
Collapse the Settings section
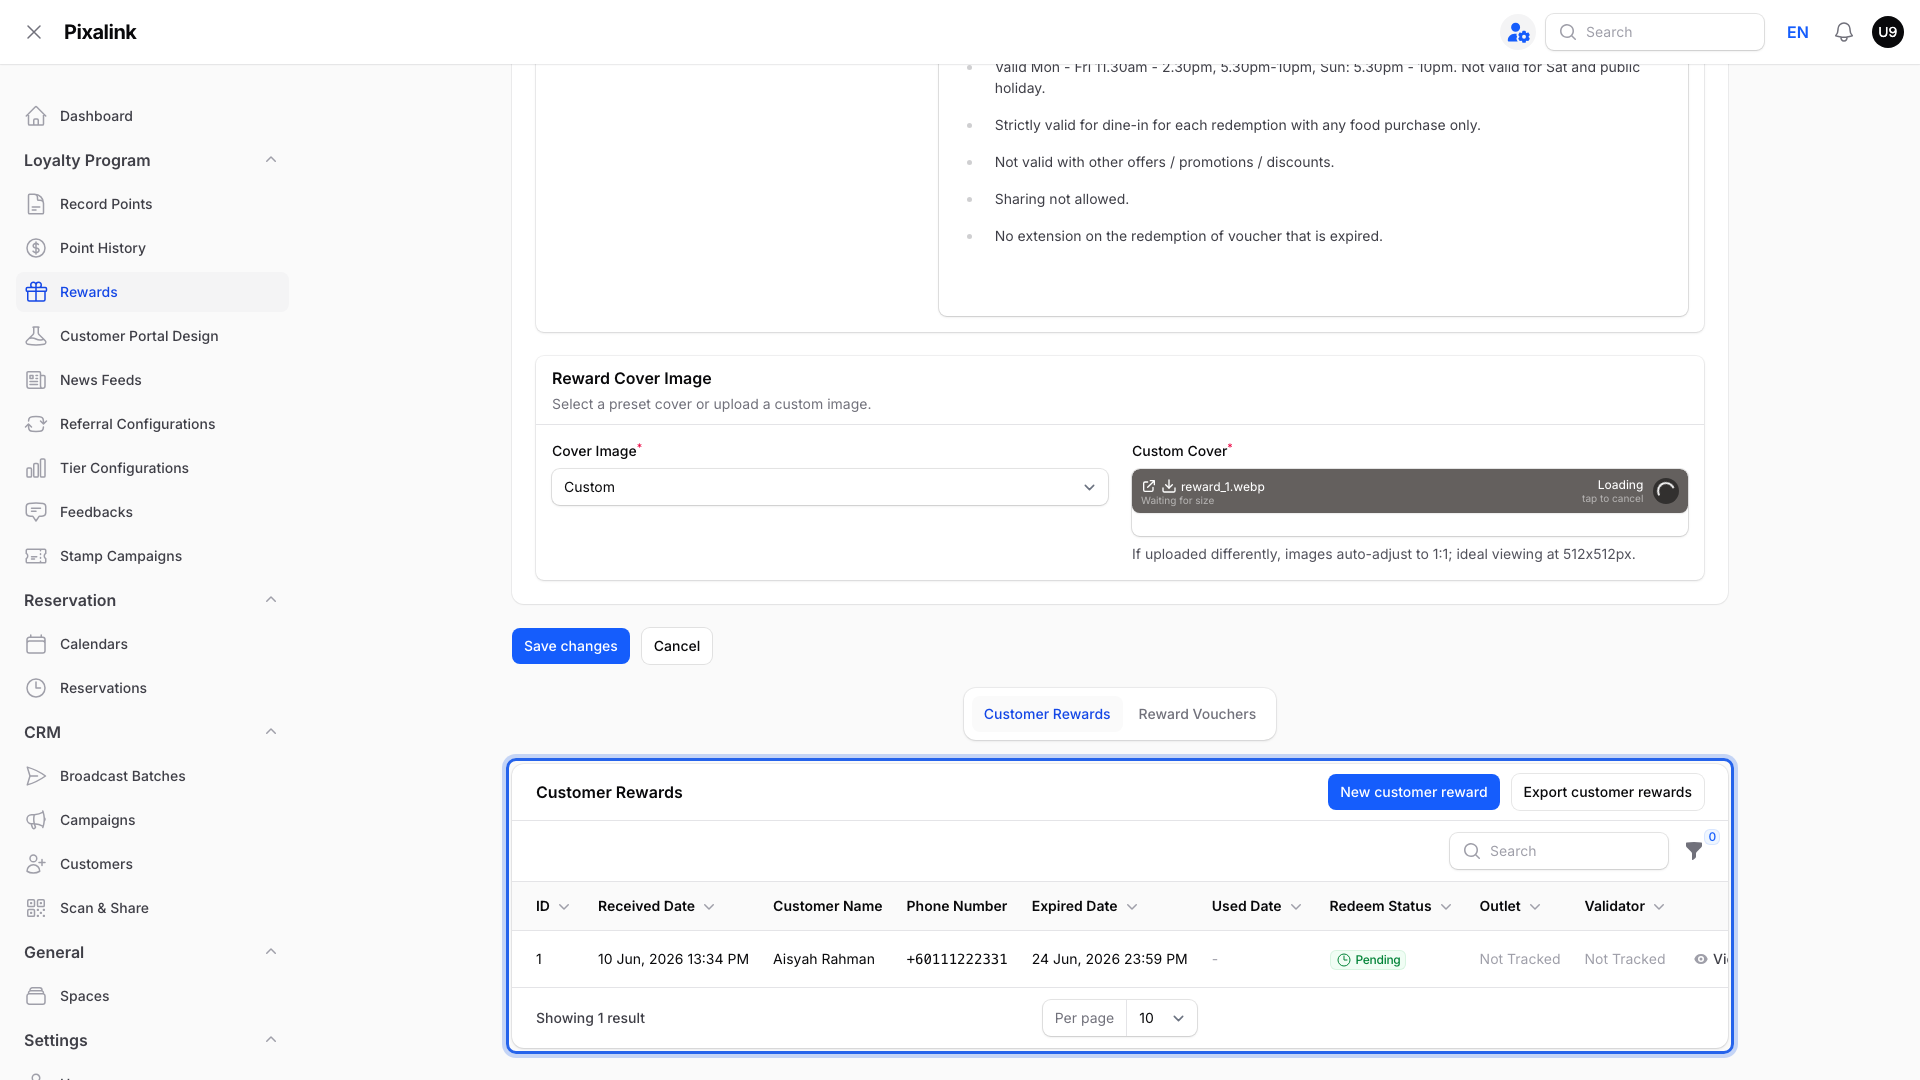tap(271, 1040)
